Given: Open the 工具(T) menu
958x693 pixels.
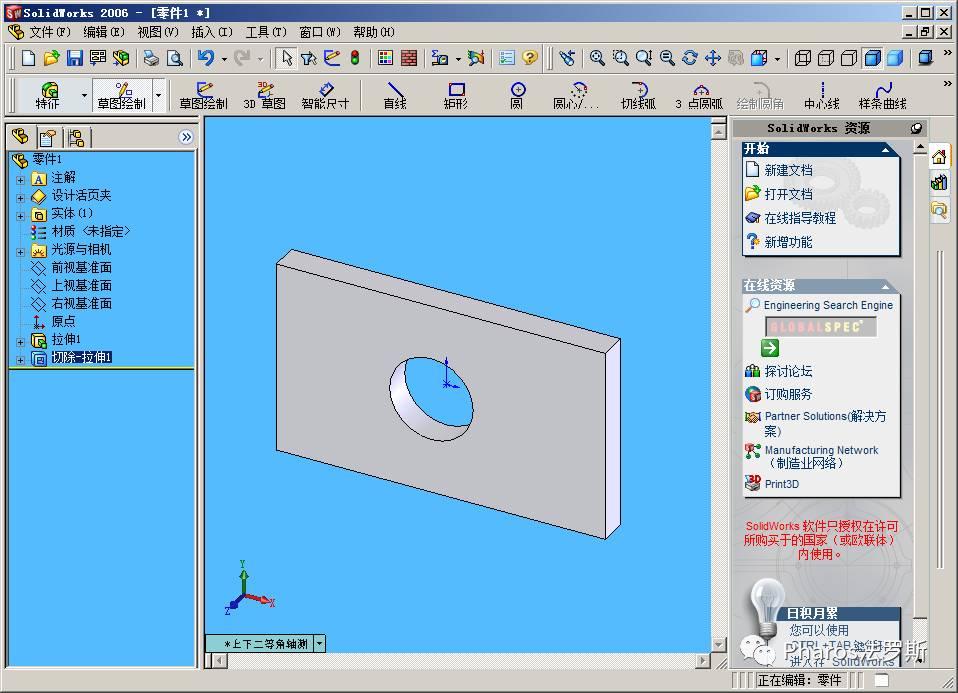Looking at the screenshot, I should point(266,32).
